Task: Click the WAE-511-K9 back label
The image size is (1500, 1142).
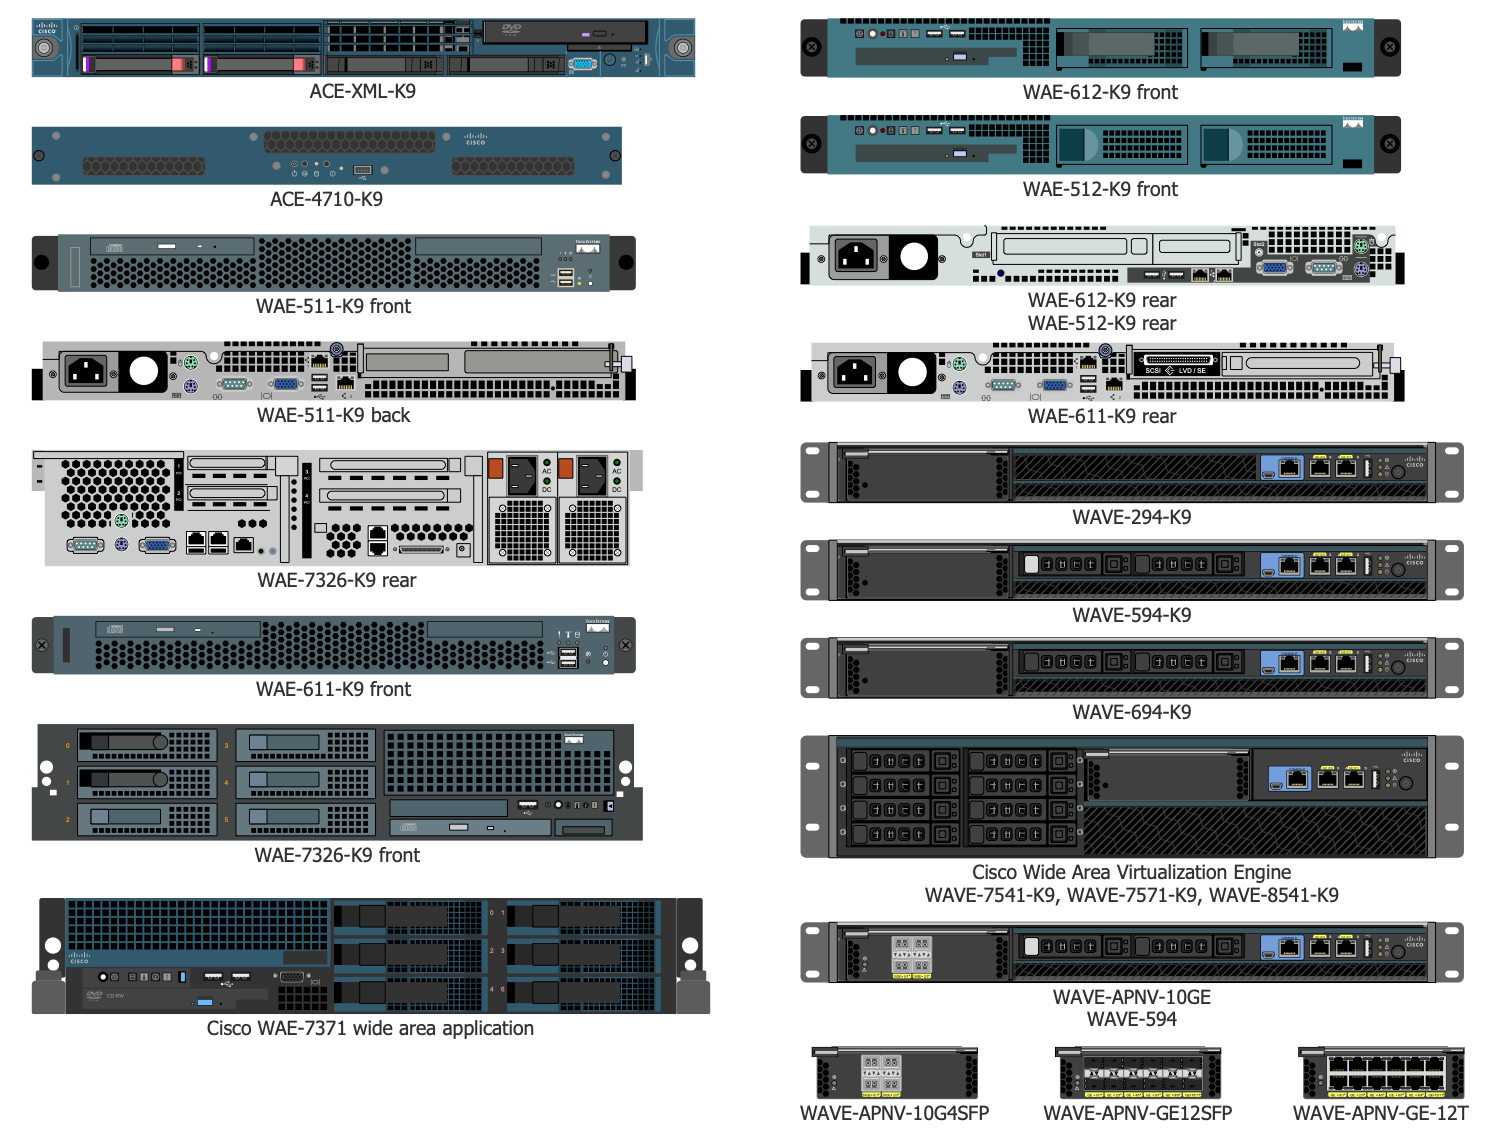Action: (x=334, y=415)
